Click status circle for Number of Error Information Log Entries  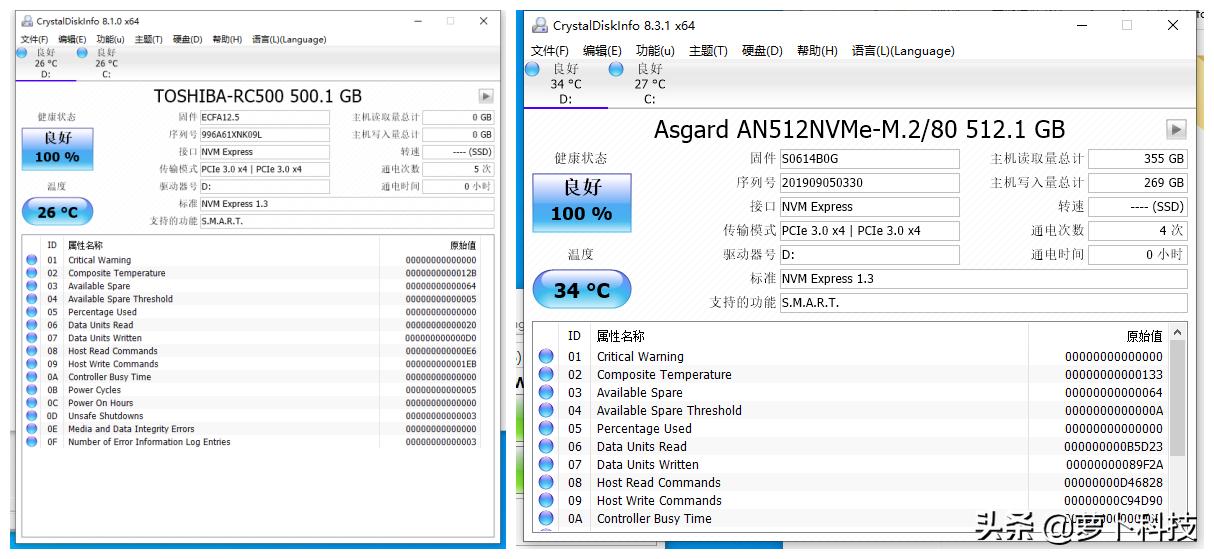32,442
